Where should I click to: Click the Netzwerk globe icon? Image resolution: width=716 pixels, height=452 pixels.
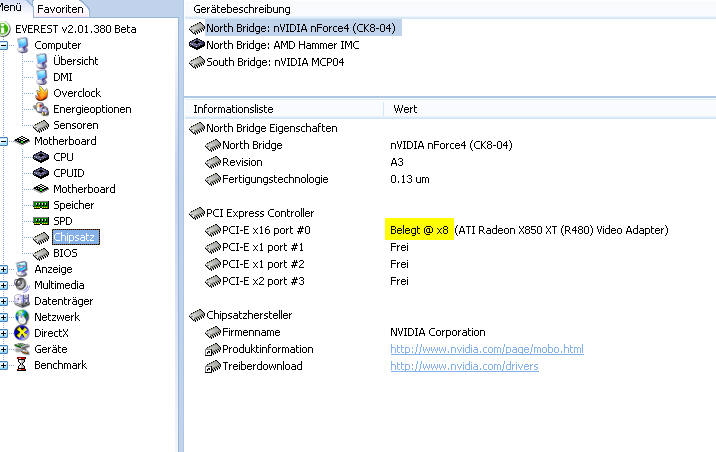coord(21,317)
